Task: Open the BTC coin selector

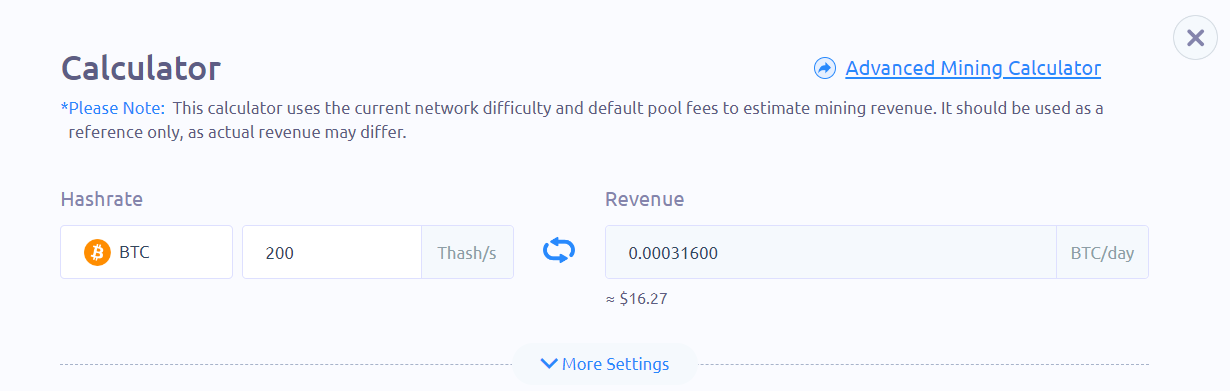Action: 146,252
